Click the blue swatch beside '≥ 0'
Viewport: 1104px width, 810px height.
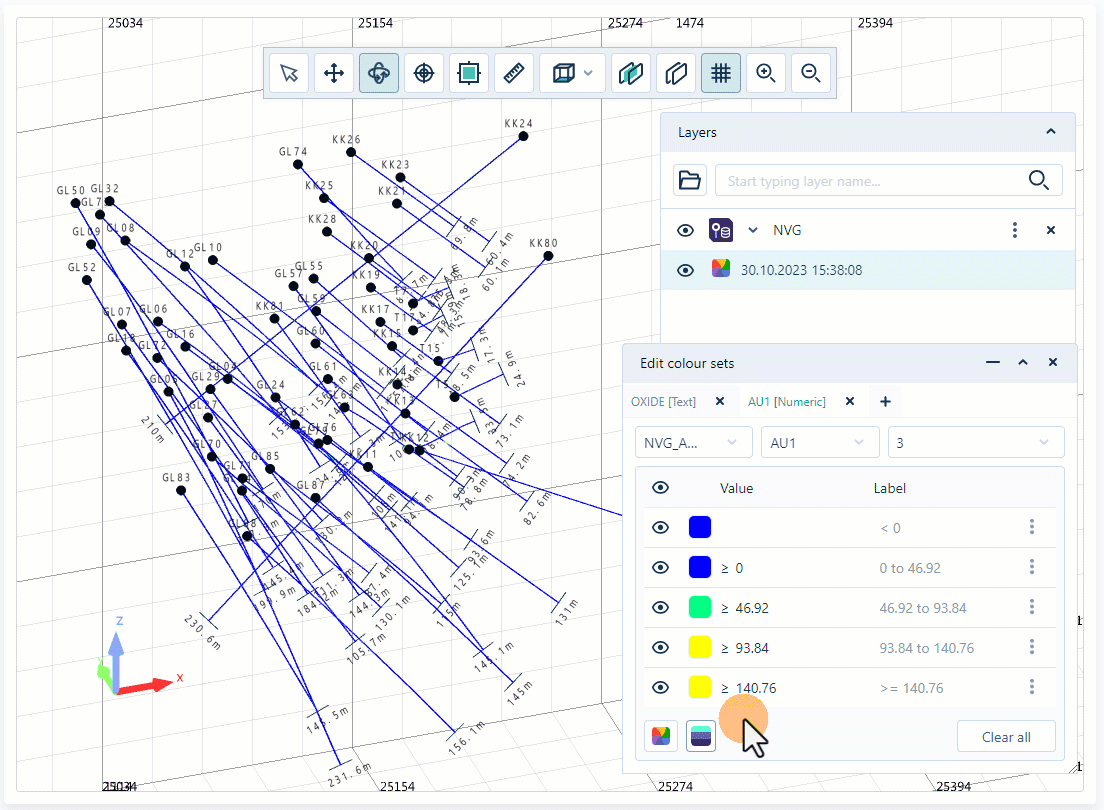pos(700,567)
